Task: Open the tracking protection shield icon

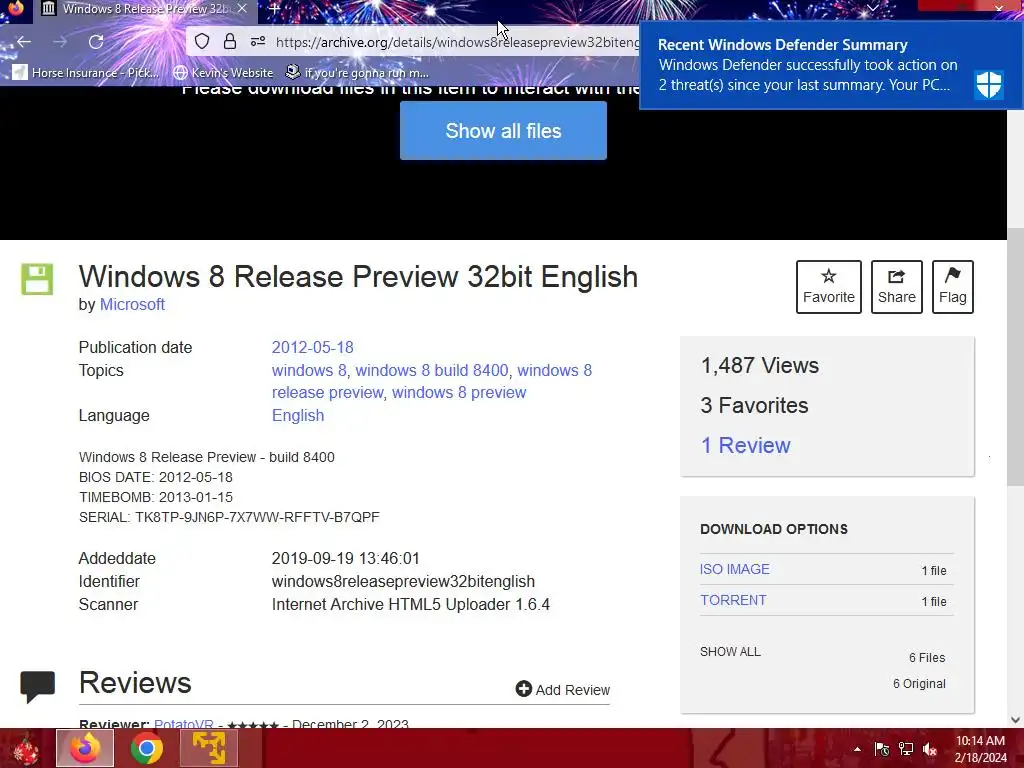Action: tap(202, 42)
